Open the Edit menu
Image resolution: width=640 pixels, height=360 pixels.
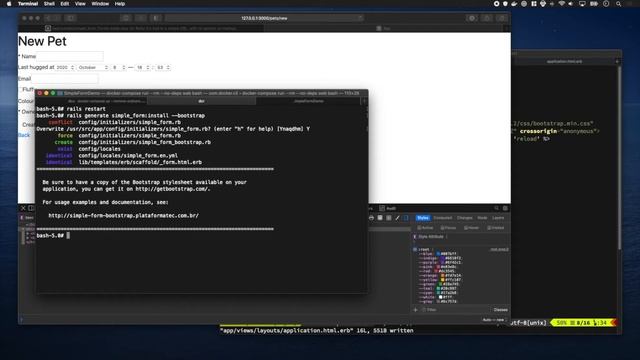[65, 4]
